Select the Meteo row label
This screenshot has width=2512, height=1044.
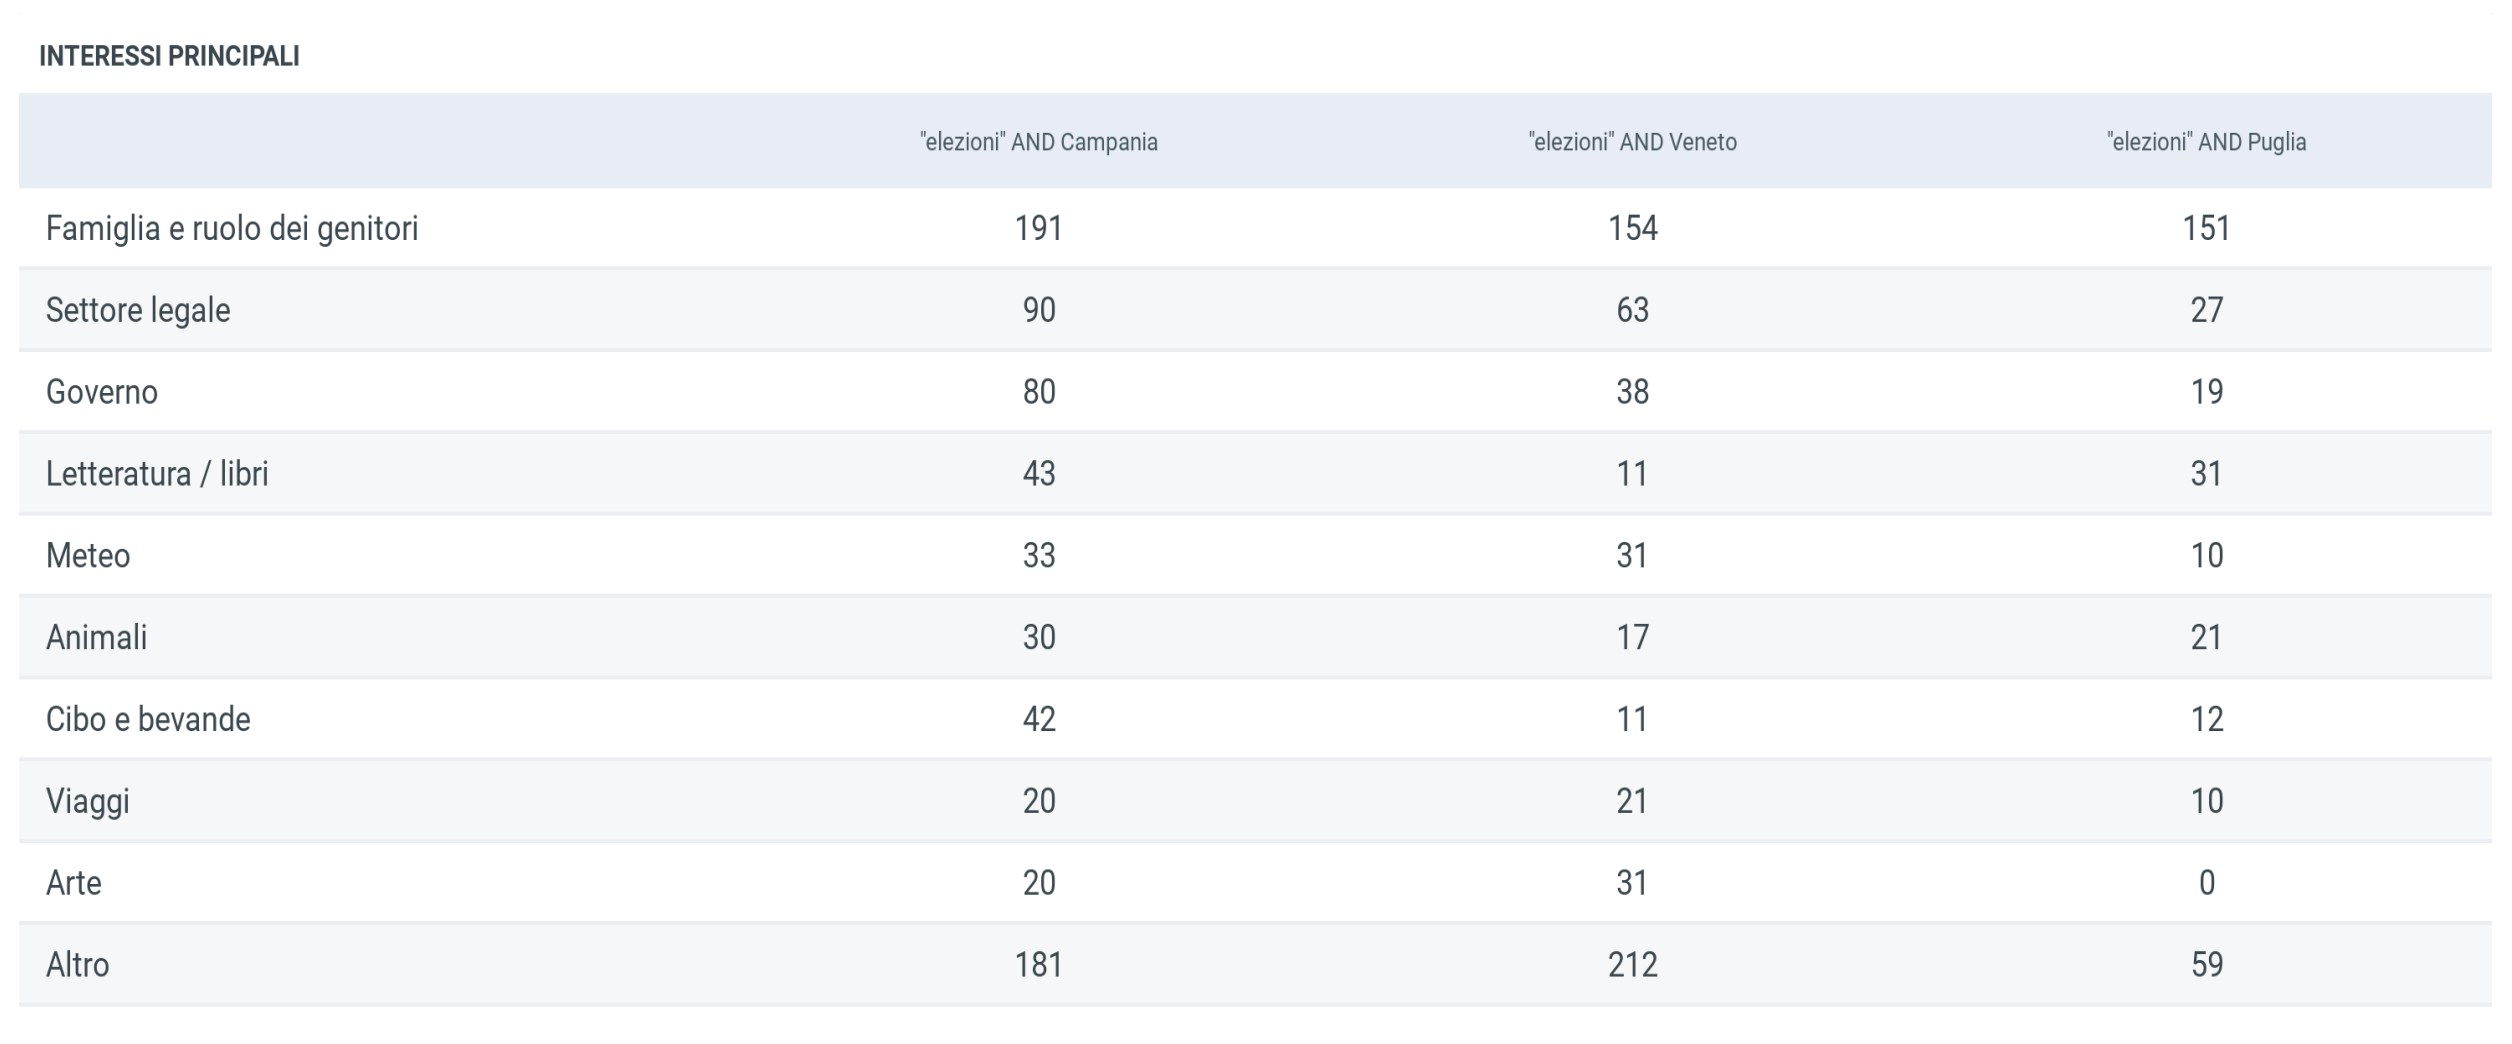coord(88,556)
